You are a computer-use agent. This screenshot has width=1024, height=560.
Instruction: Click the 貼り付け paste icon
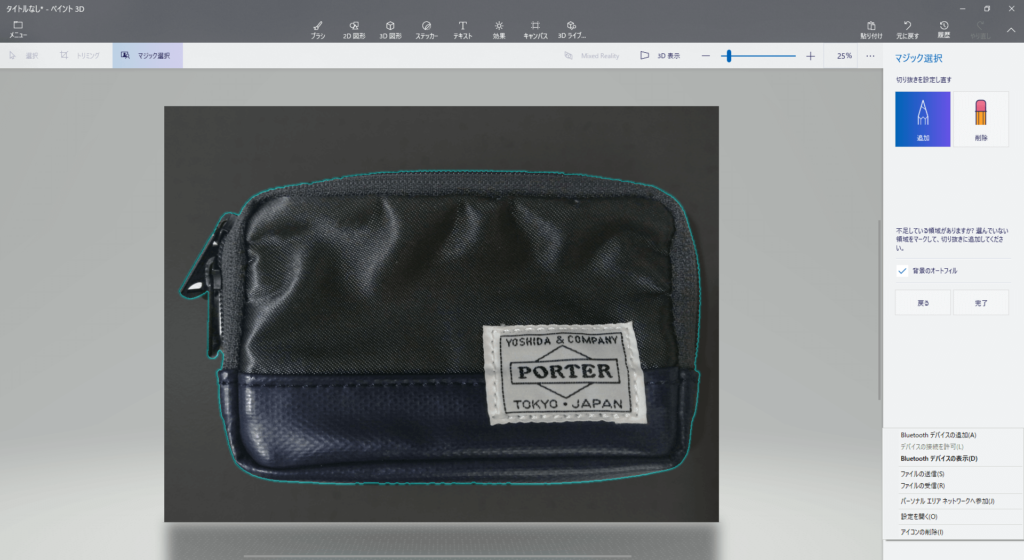click(871, 30)
